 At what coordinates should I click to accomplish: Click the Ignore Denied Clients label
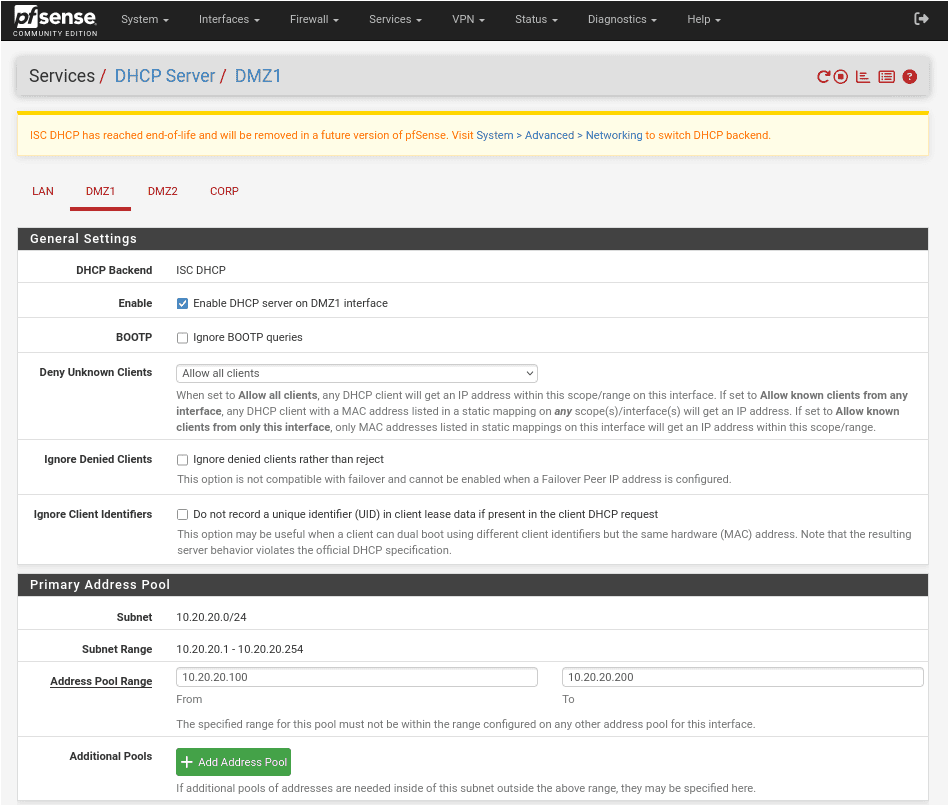(x=98, y=459)
